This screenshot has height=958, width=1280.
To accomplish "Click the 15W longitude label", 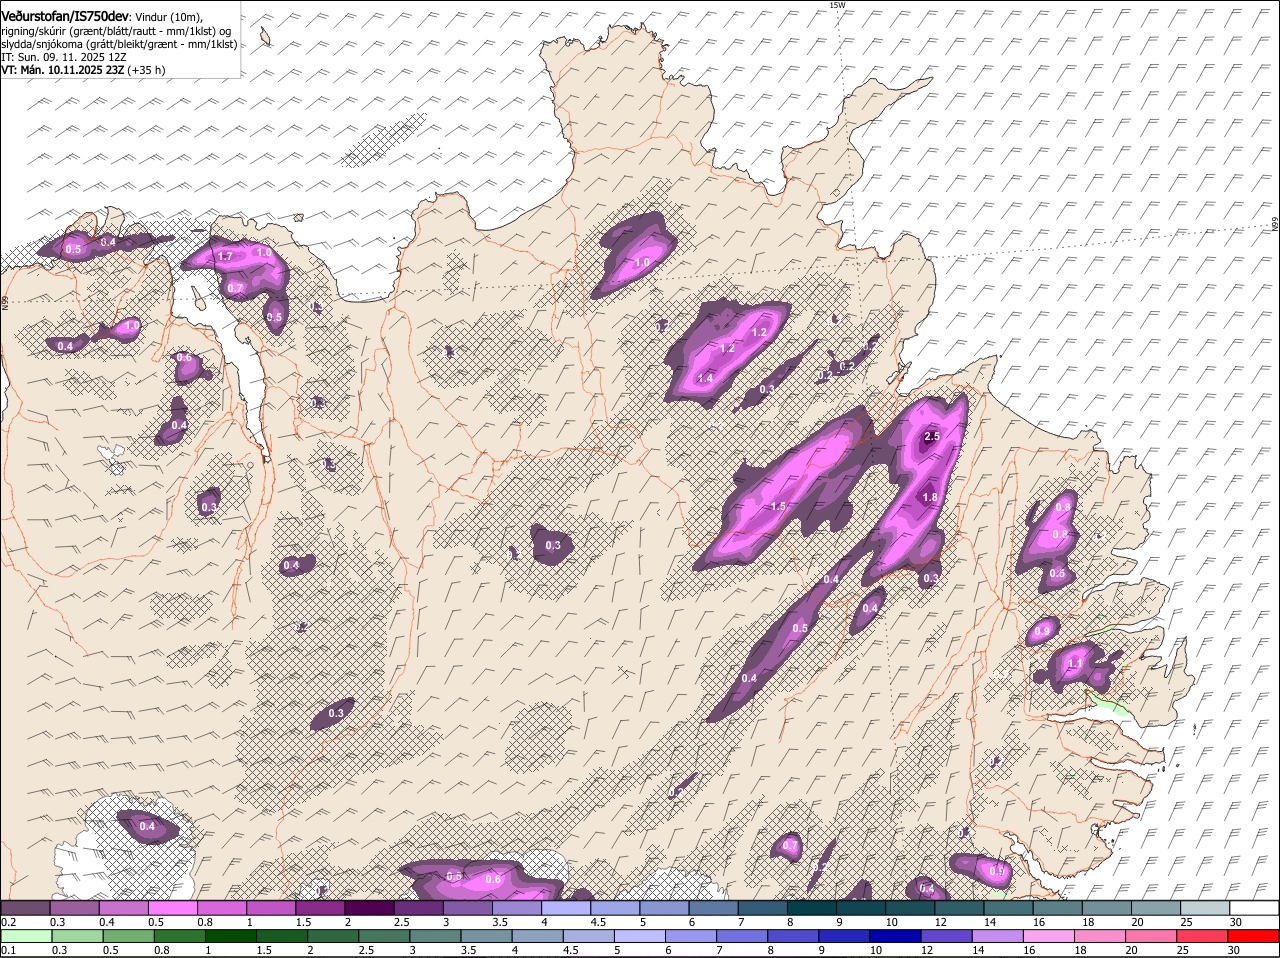I will (x=837, y=6).
